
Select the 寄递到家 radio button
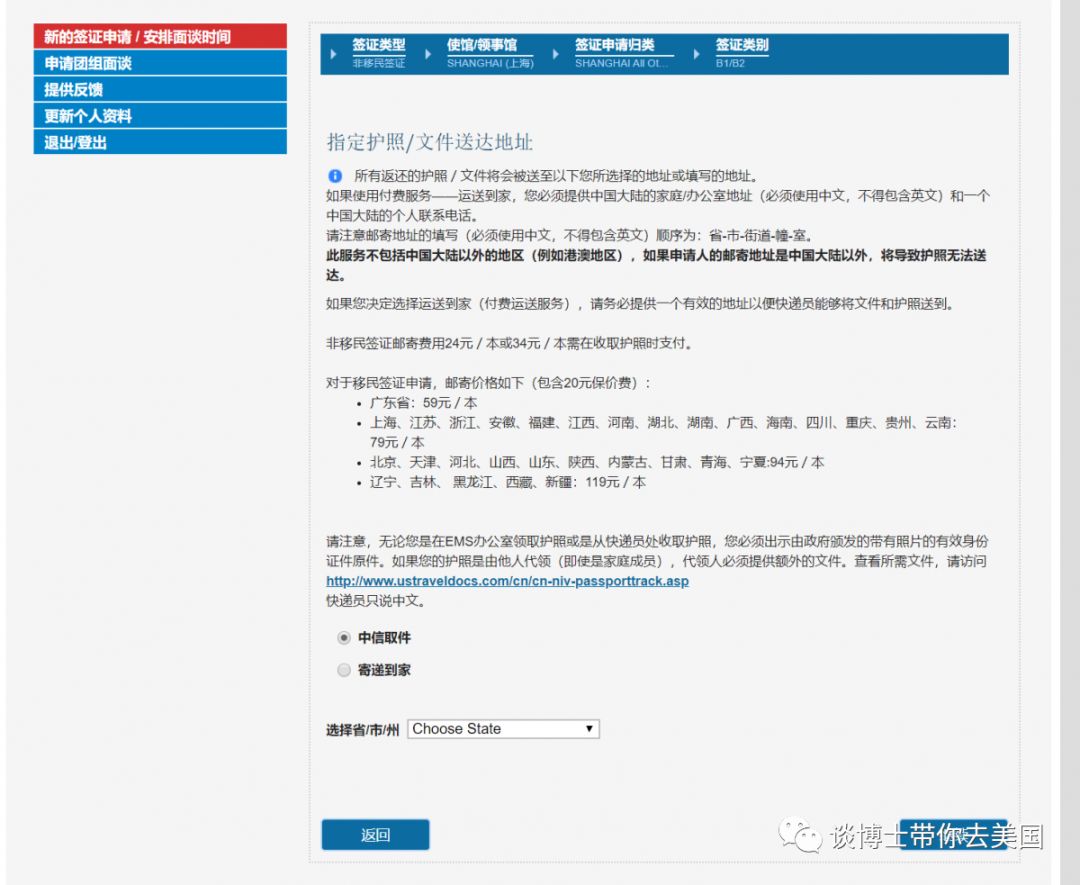click(x=344, y=670)
